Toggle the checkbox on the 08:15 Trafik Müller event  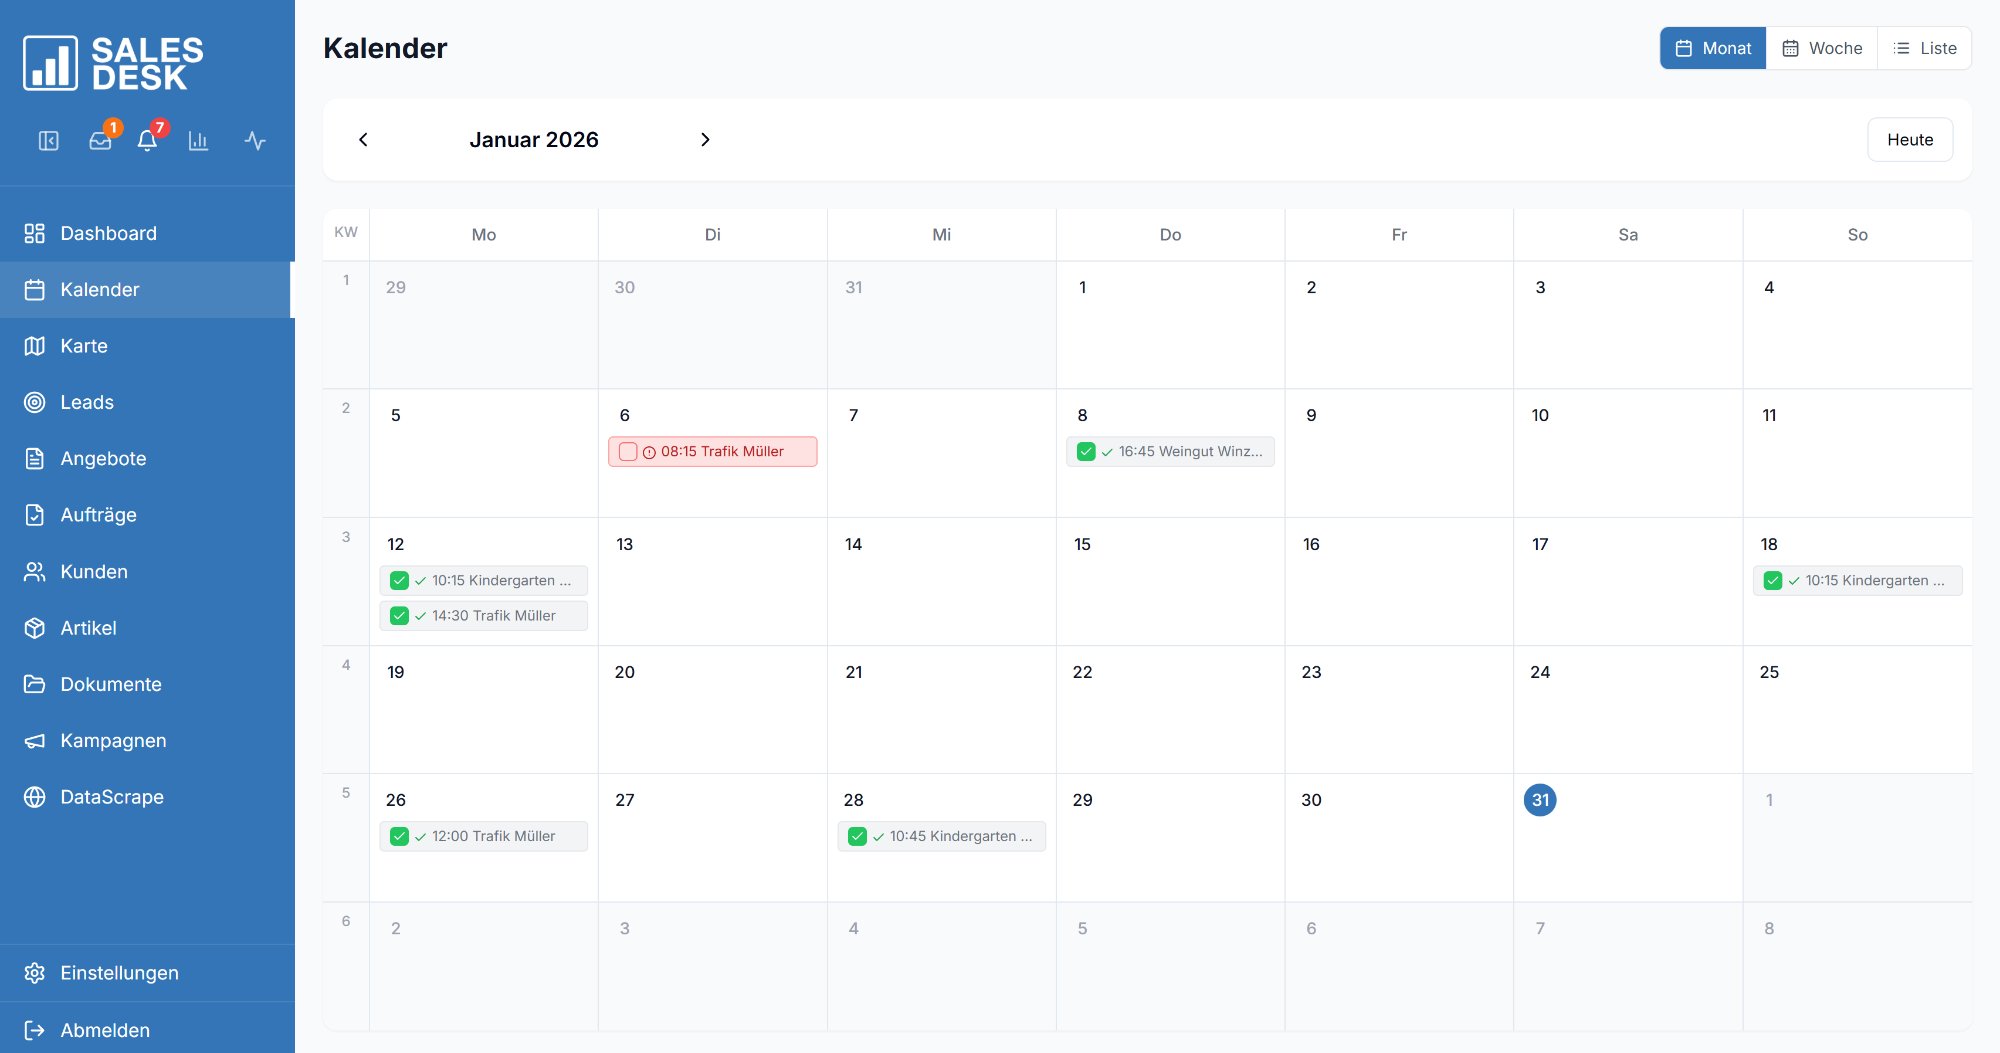629,451
